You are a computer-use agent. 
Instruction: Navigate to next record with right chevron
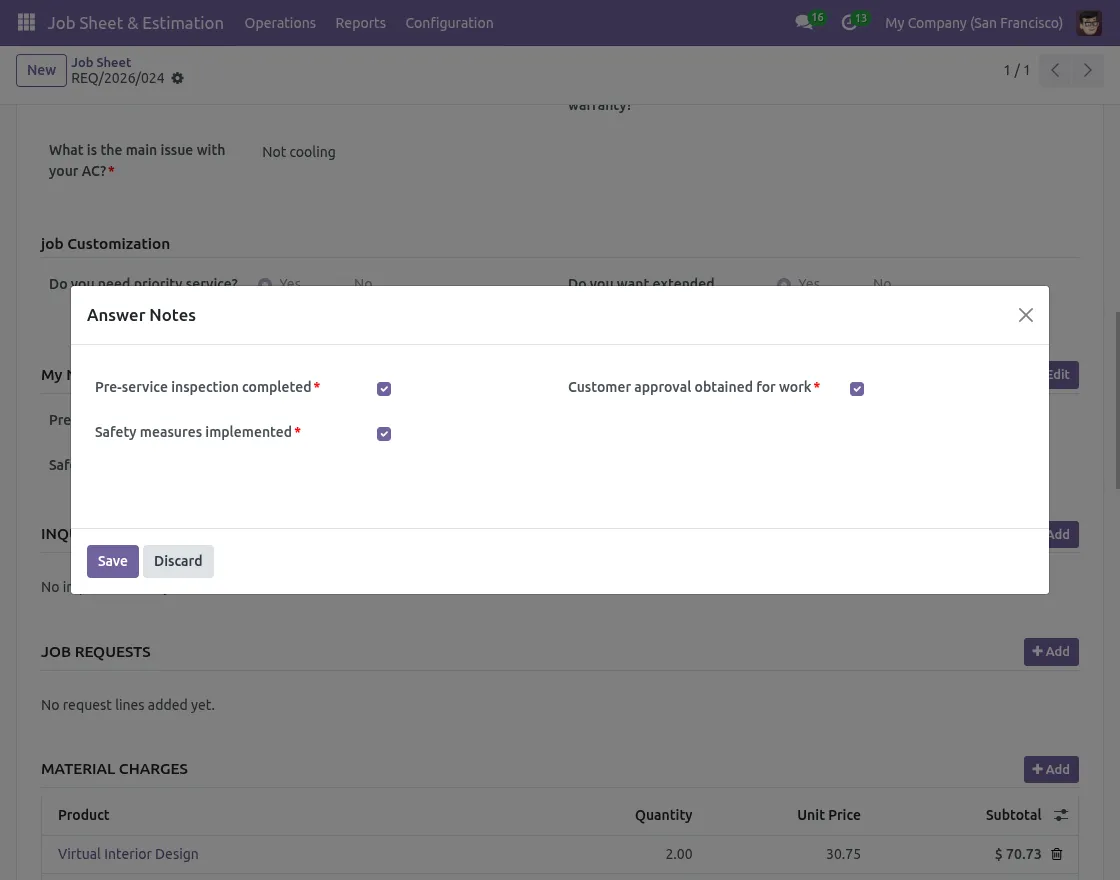[1088, 70]
